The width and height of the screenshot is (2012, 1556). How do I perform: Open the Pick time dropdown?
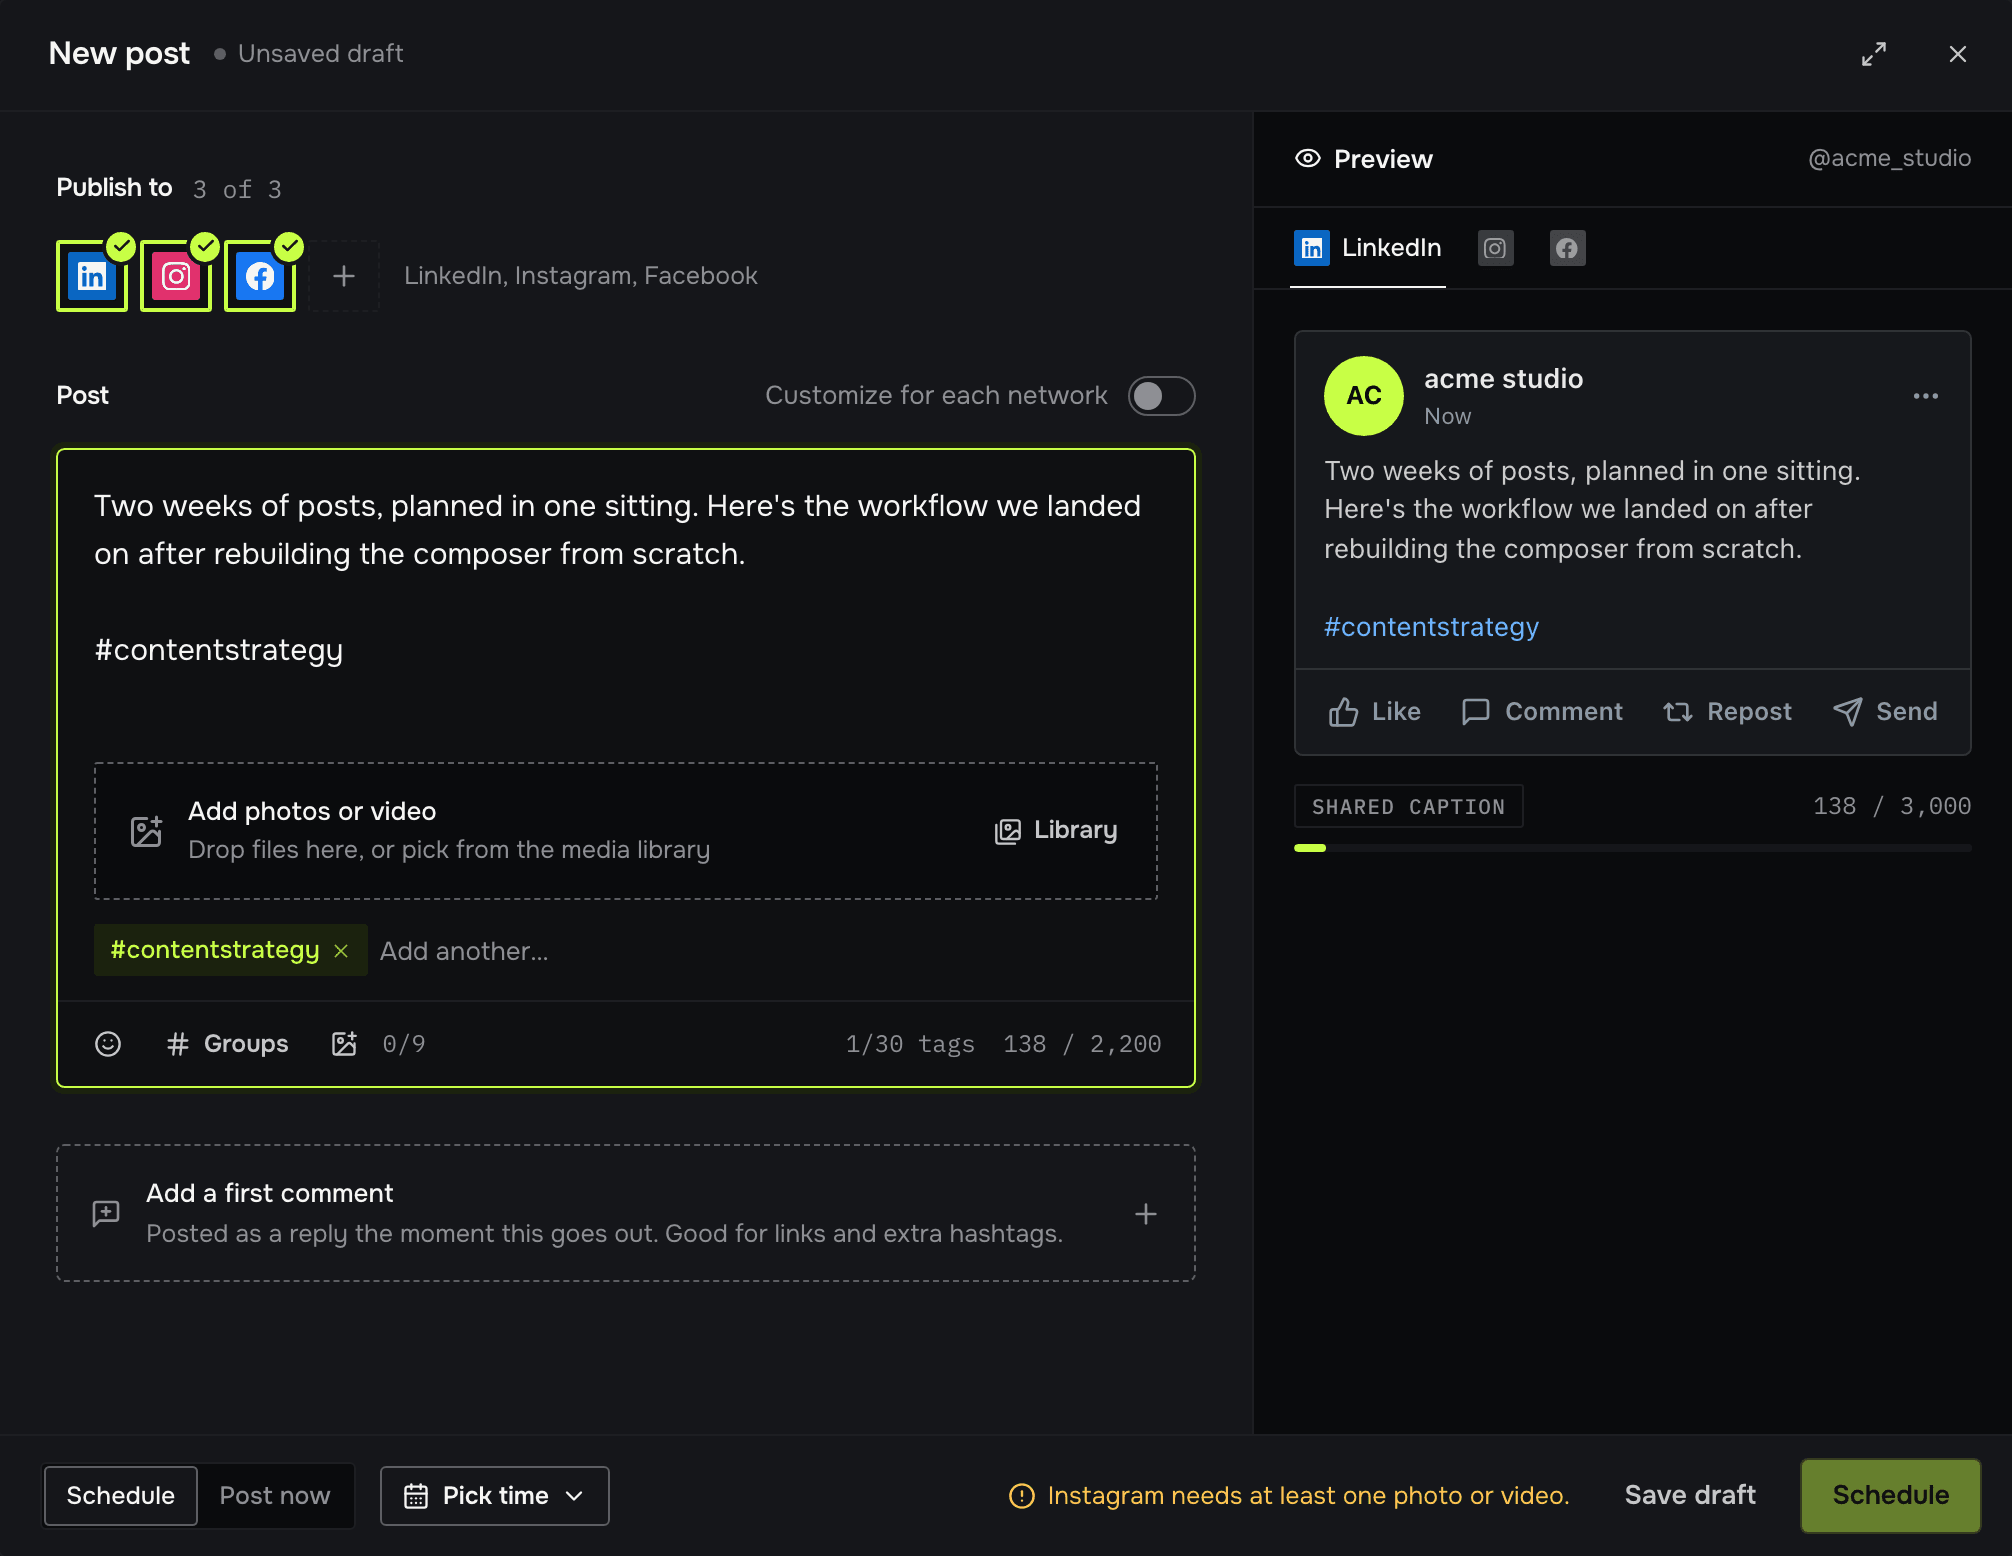point(495,1496)
